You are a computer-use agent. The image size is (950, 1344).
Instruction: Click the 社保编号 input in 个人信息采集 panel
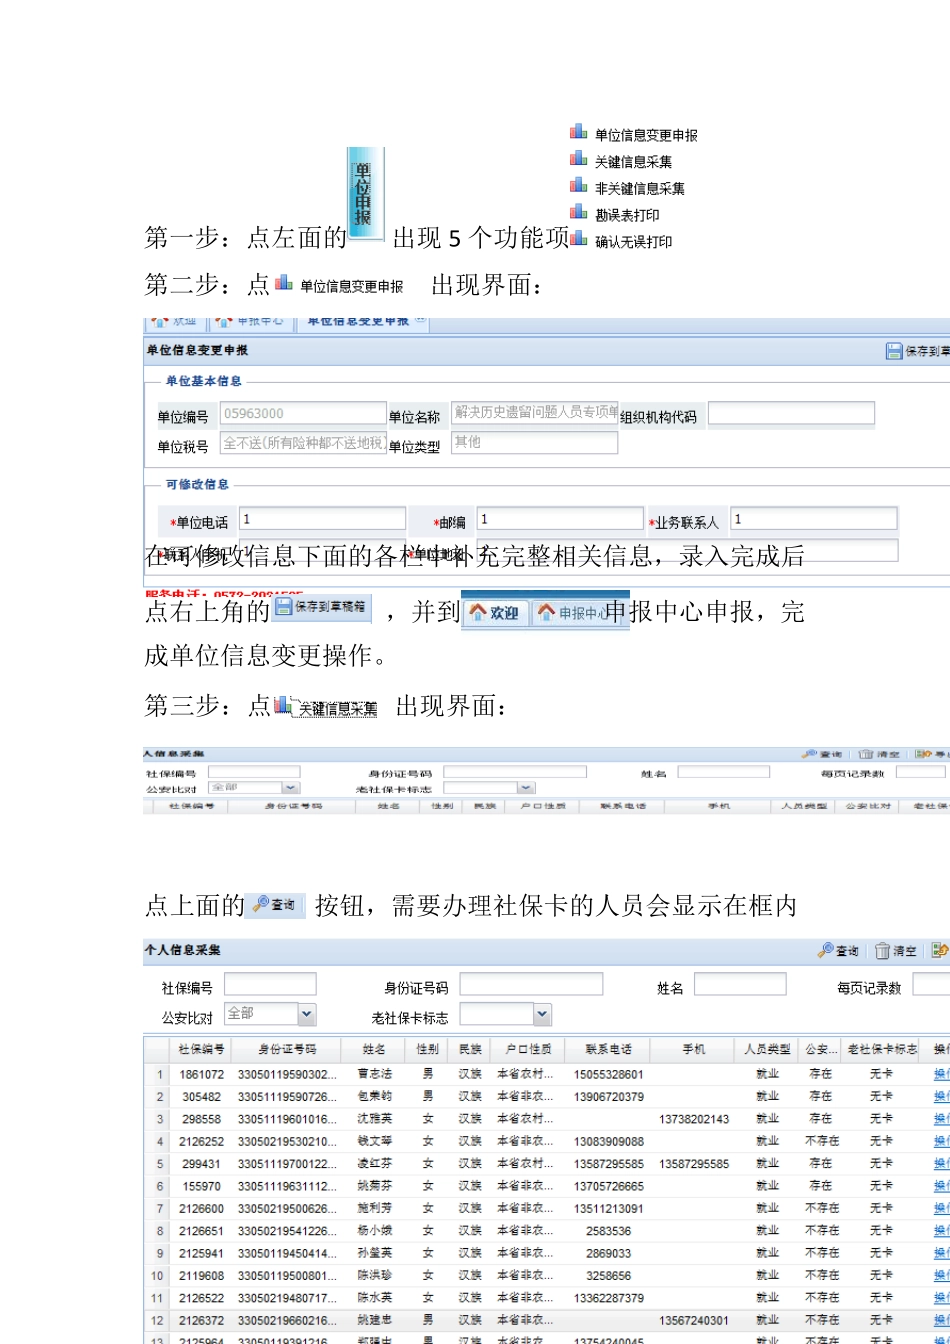coord(270,985)
